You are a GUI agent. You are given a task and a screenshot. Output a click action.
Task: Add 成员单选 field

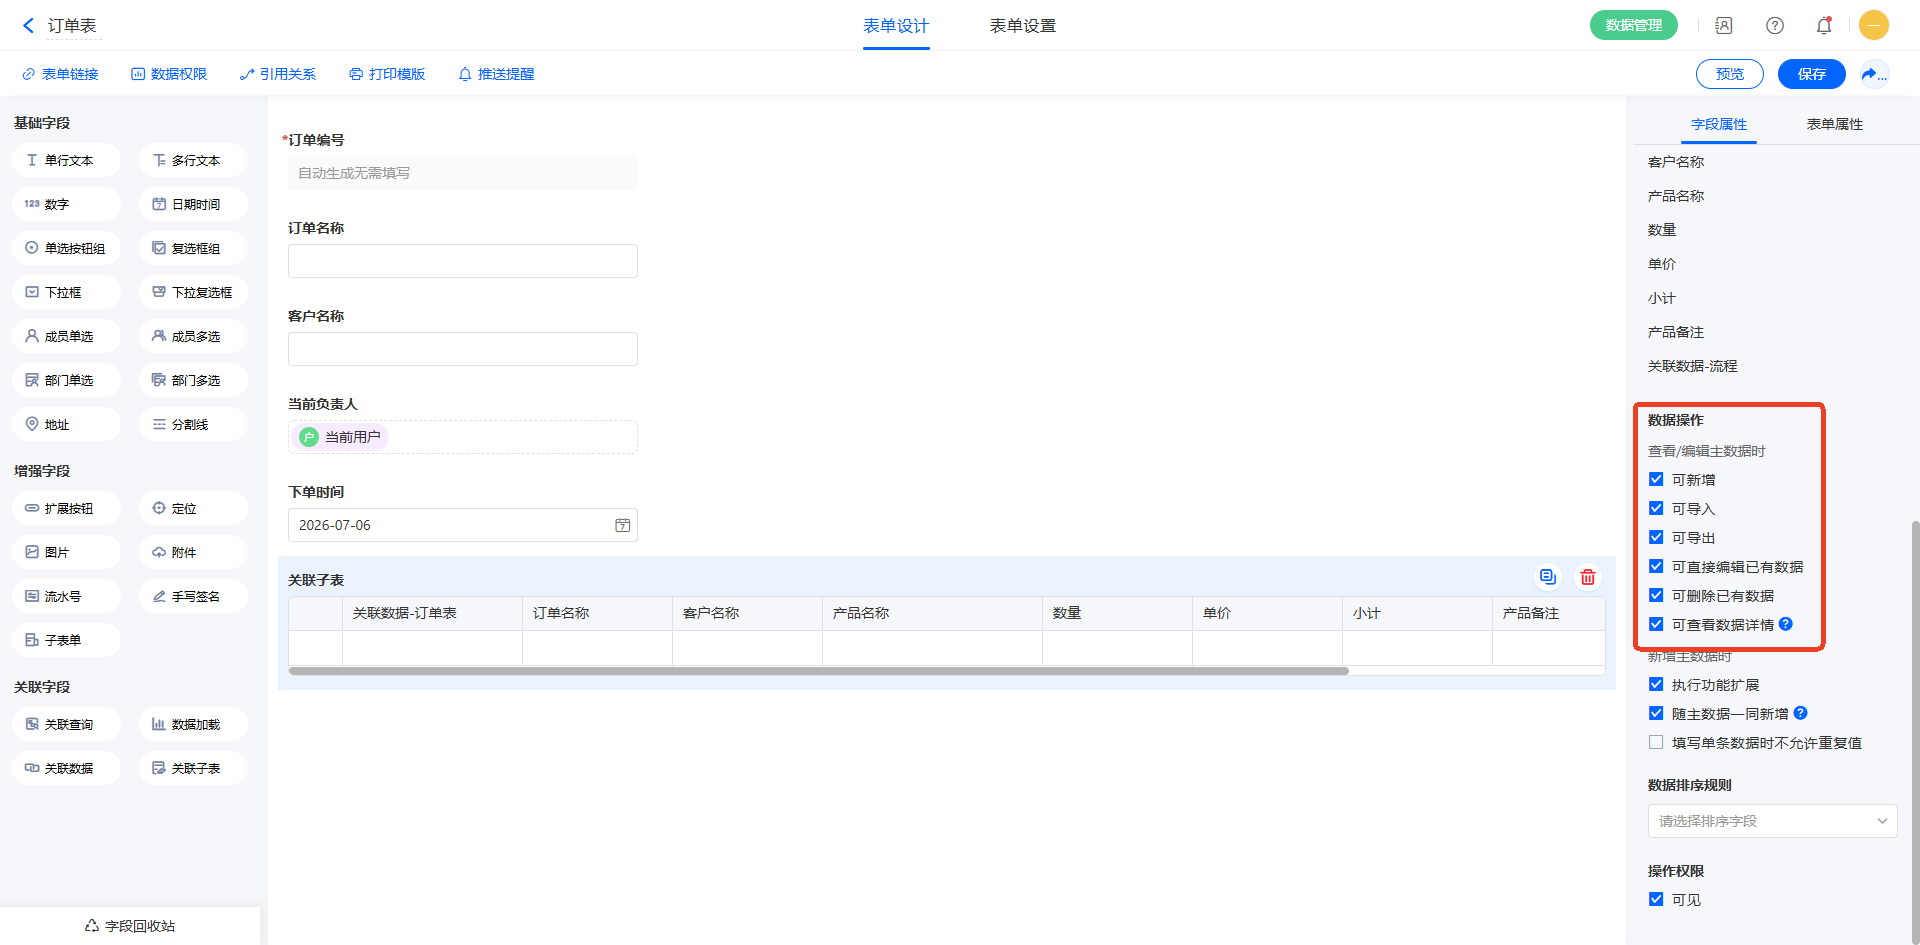pos(66,336)
